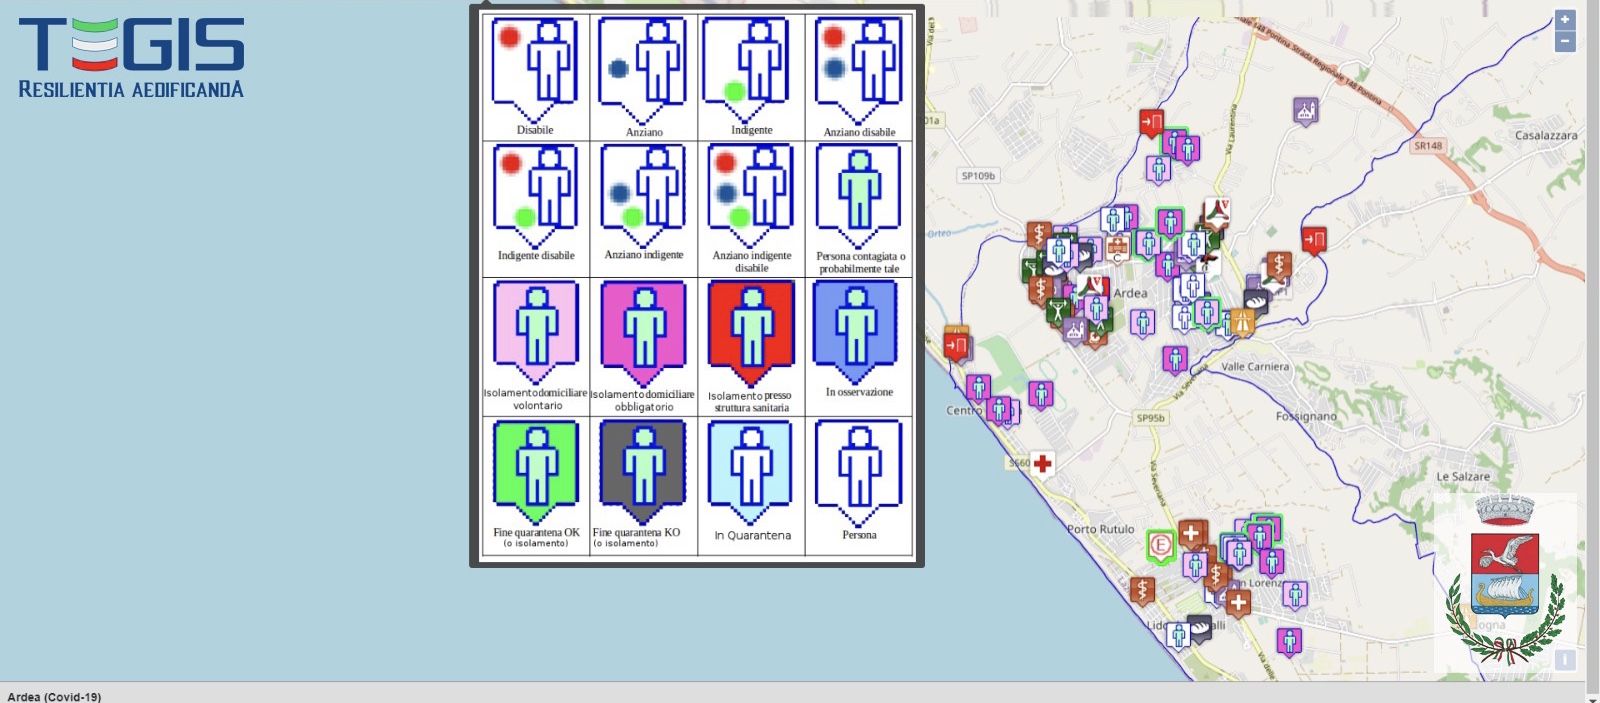Zoom out on the map
Screen dimensions: 1600x703
[1565, 42]
